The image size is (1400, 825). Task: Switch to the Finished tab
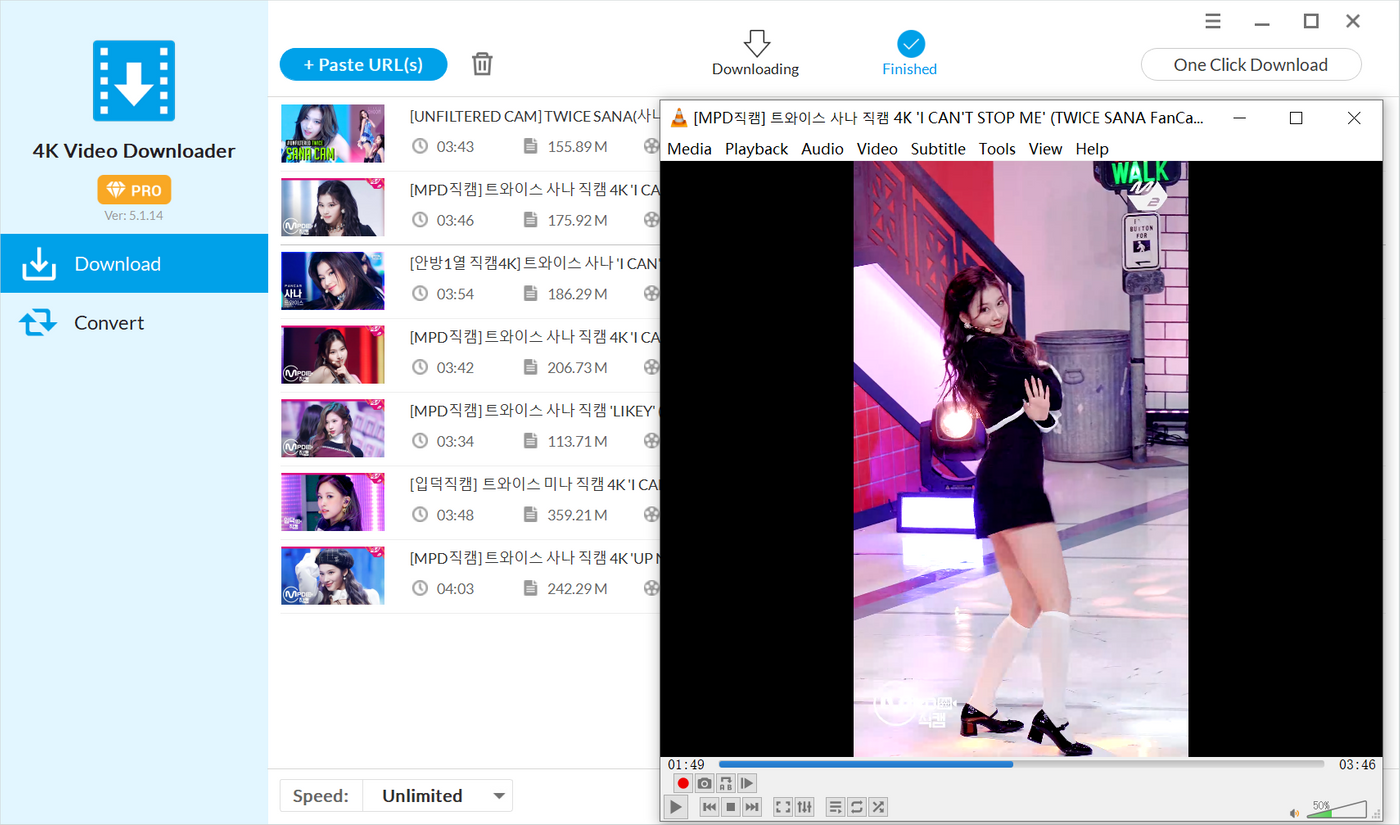(x=910, y=54)
